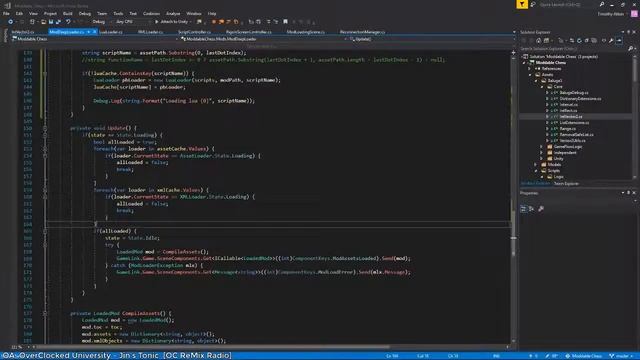Click the Categorized icon in Properties panel
Image resolution: width=640 pixels, height=360 pixels.
(x=524, y=209)
